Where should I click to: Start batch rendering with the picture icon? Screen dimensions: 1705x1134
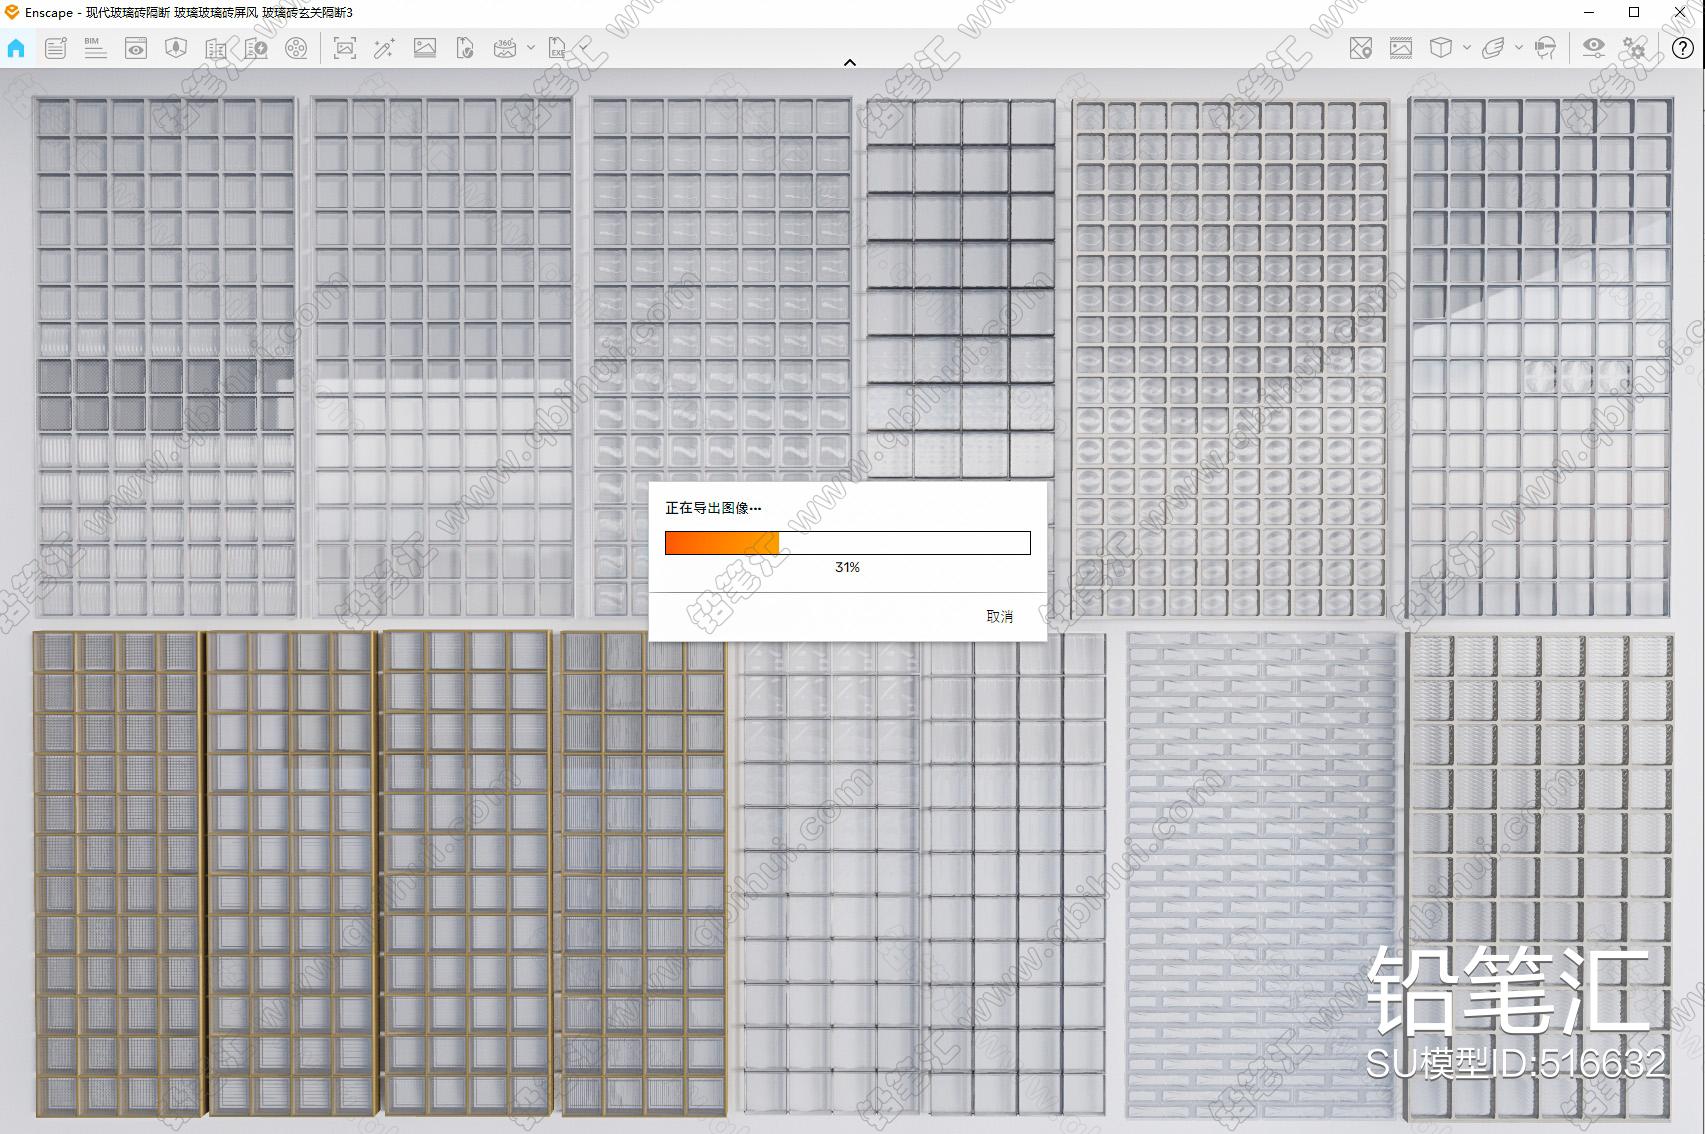[x=425, y=48]
